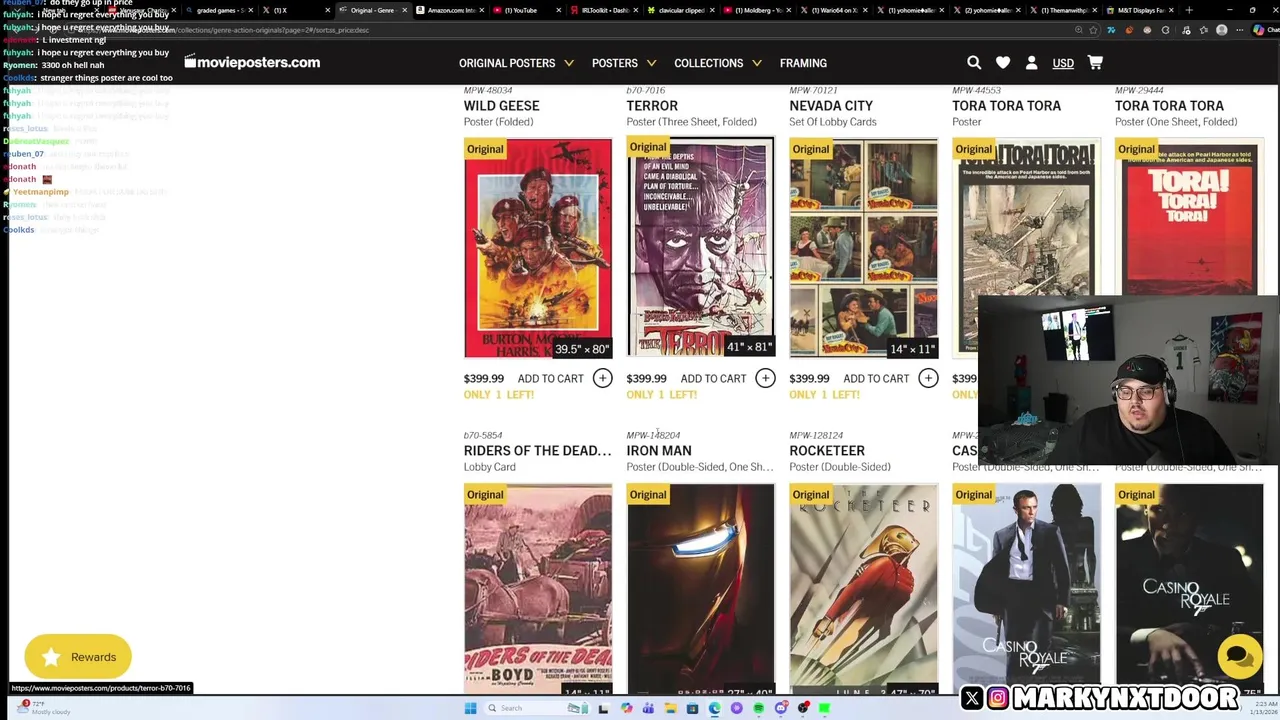Open the yellow live chat bubble
This screenshot has width=1280, height=720.
[x=1239, y=657]
